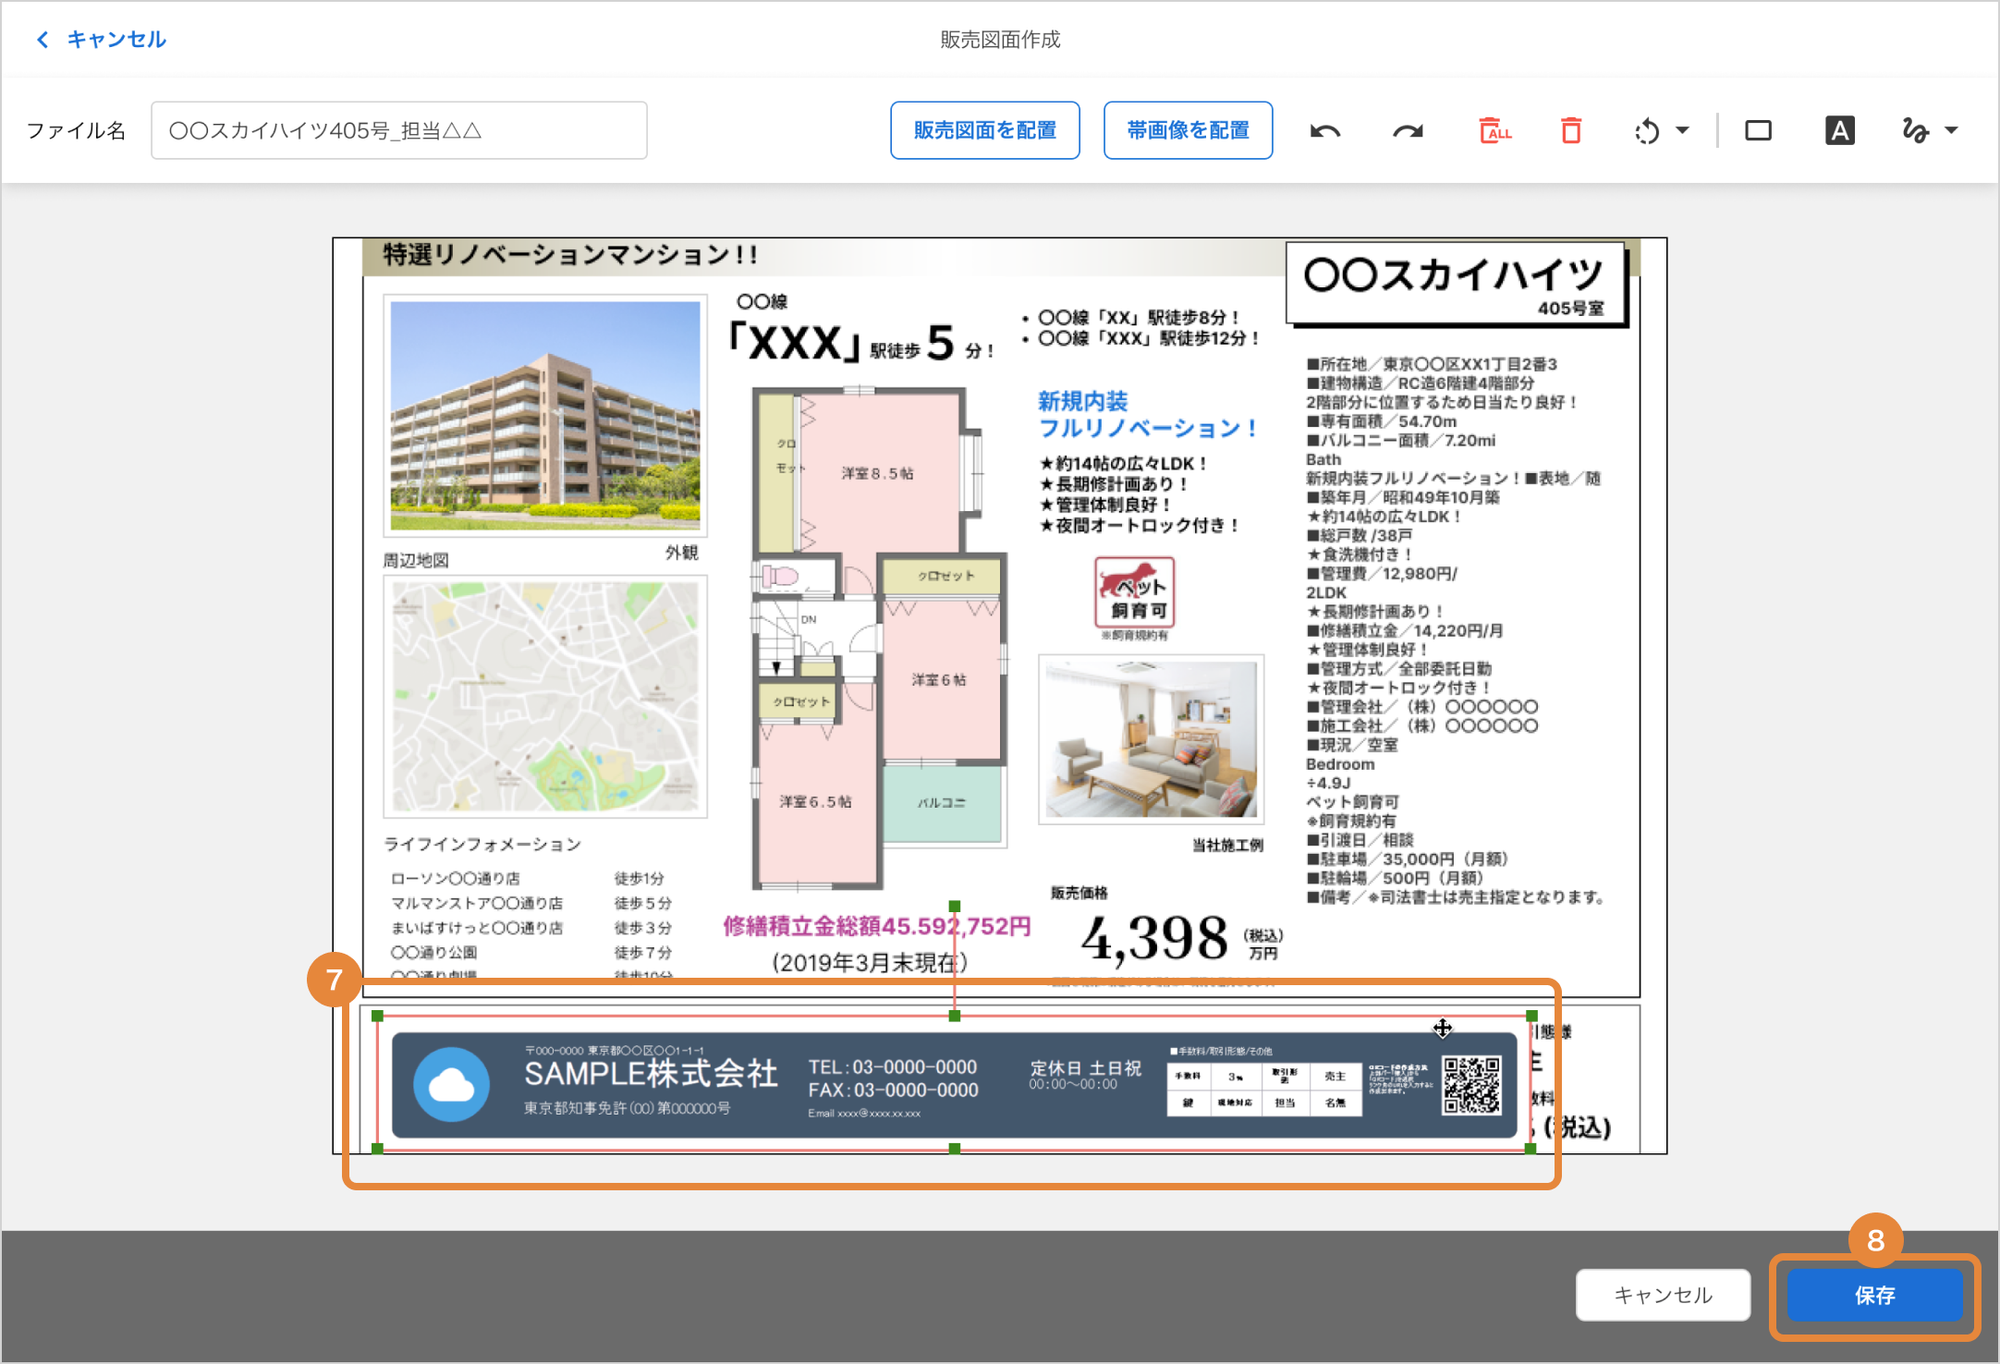Click the bottom-left green corner handle of the banner
This screenshot has height=1364, width=2000.
pyautogui.click(x=377, y=1149)
